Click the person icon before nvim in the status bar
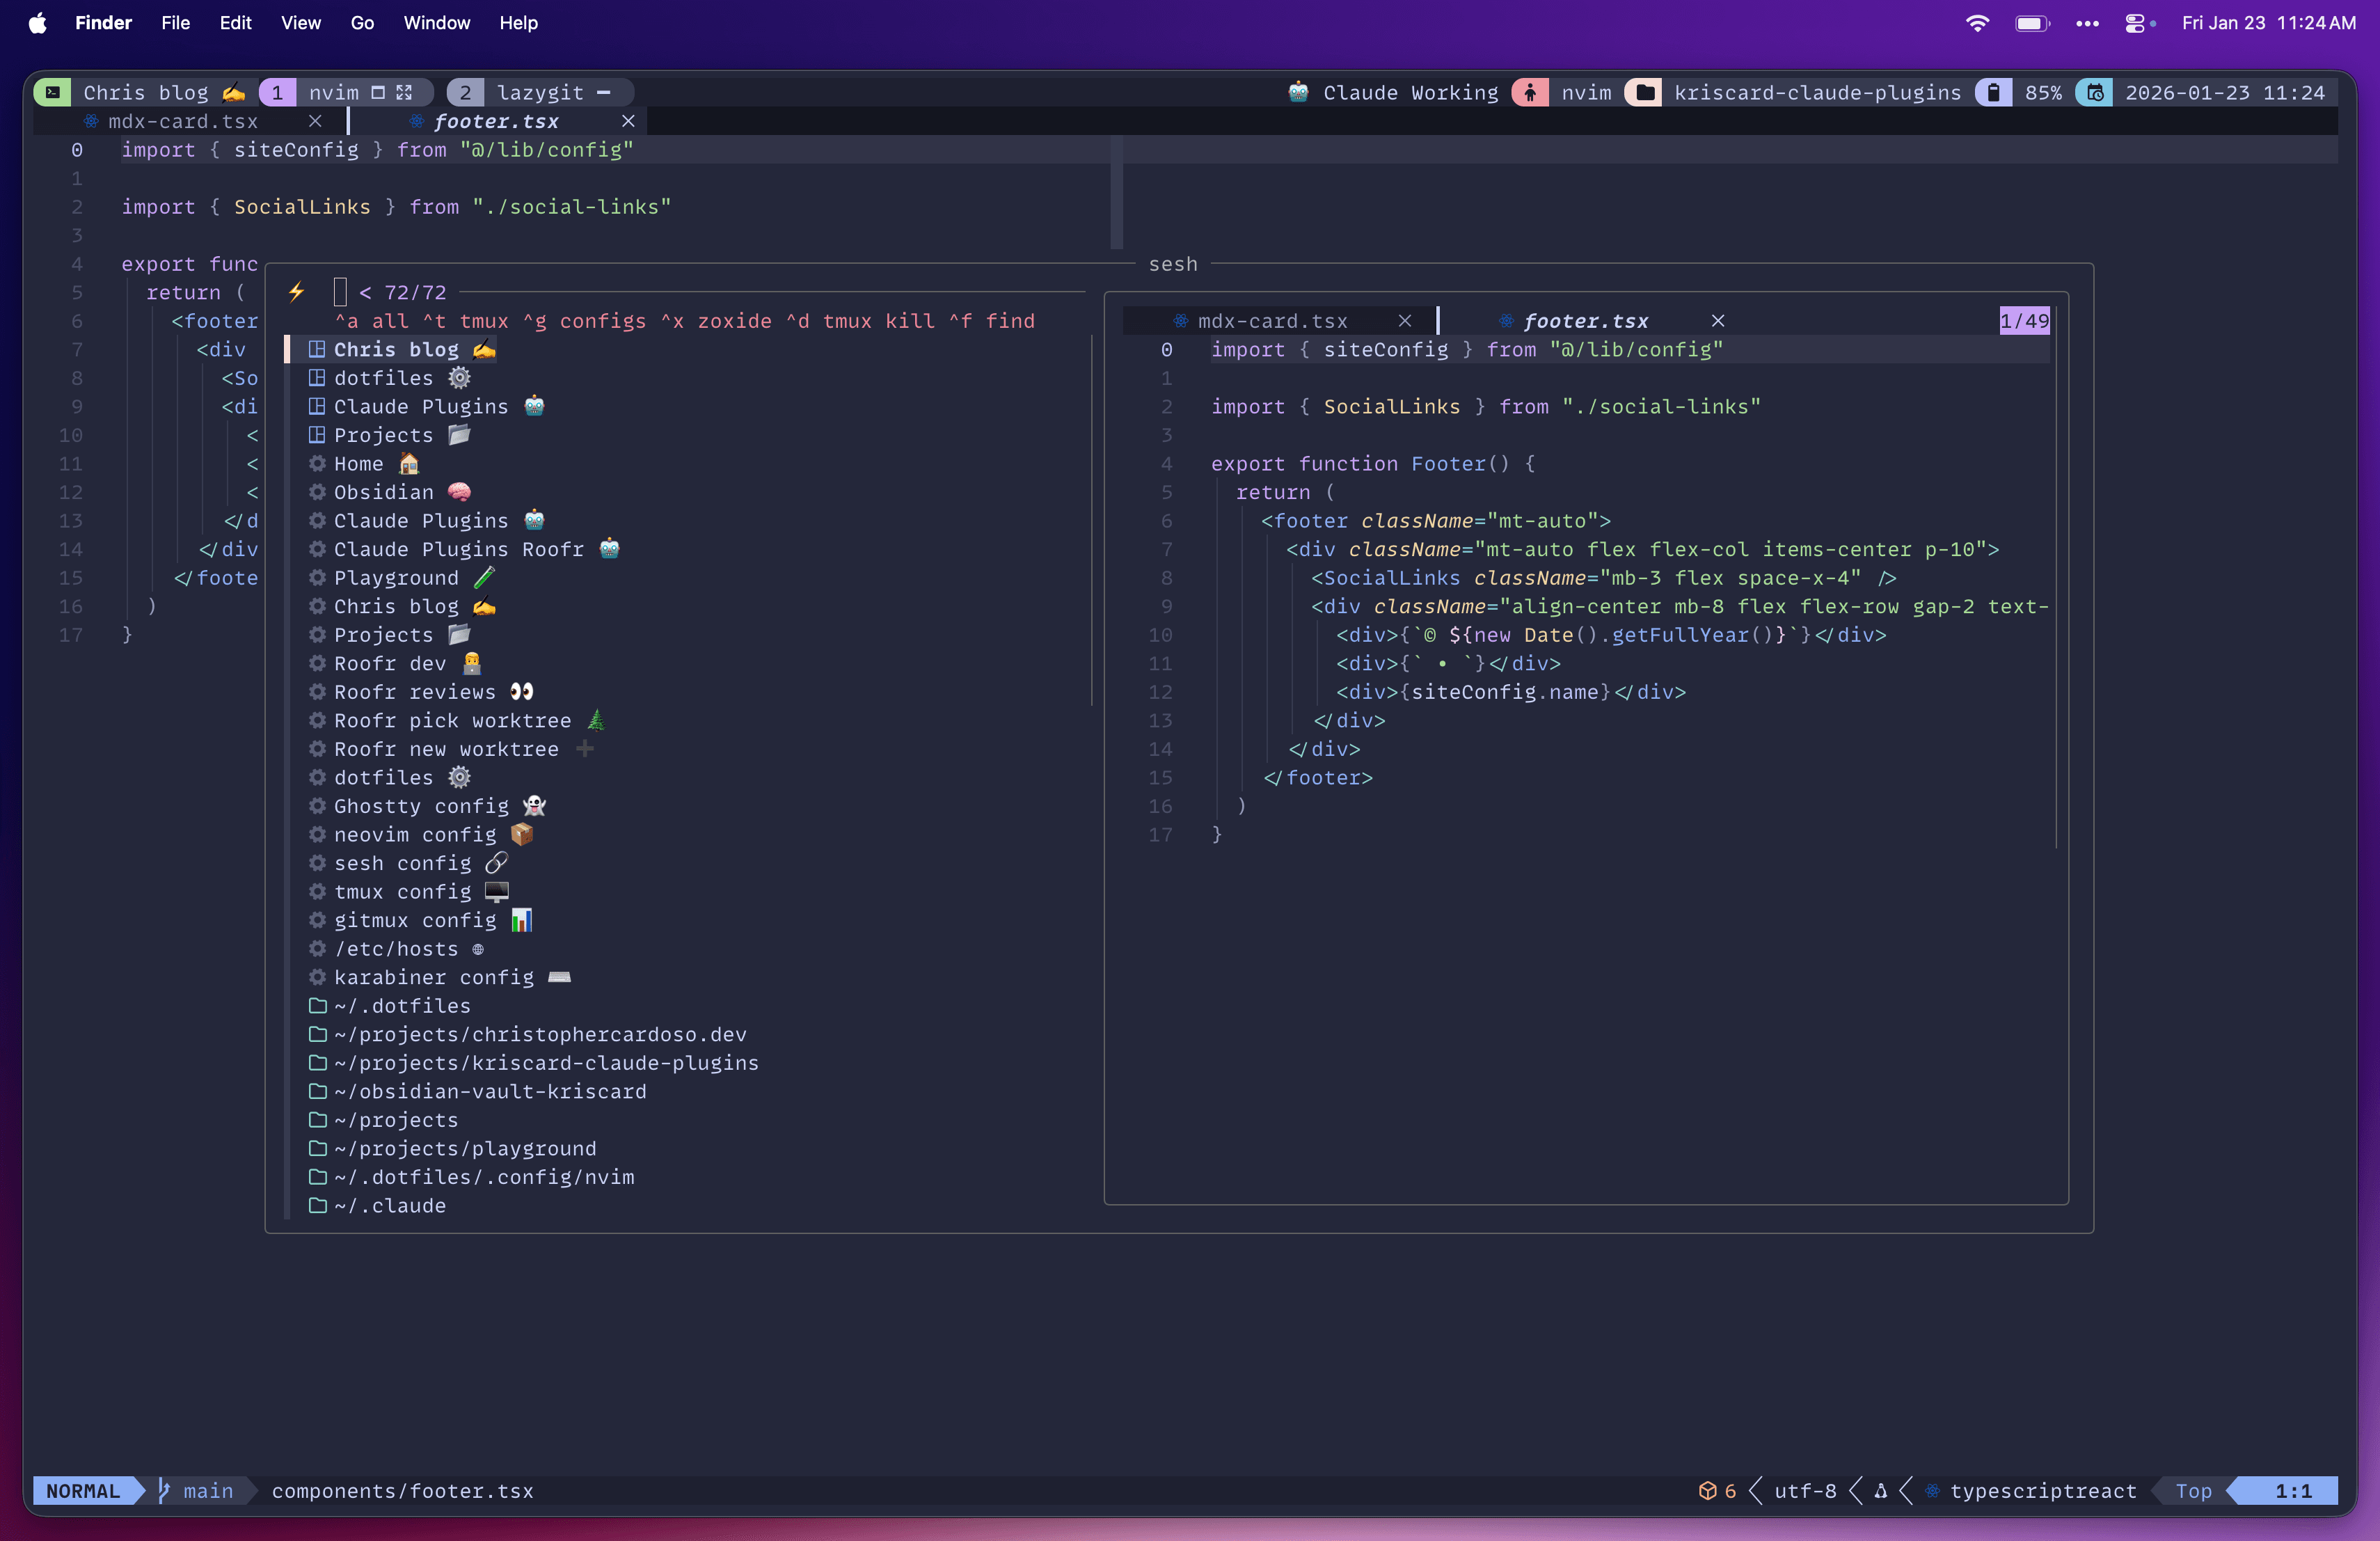Viewport: 2380px width, 1541px height. pos(1530,92)
